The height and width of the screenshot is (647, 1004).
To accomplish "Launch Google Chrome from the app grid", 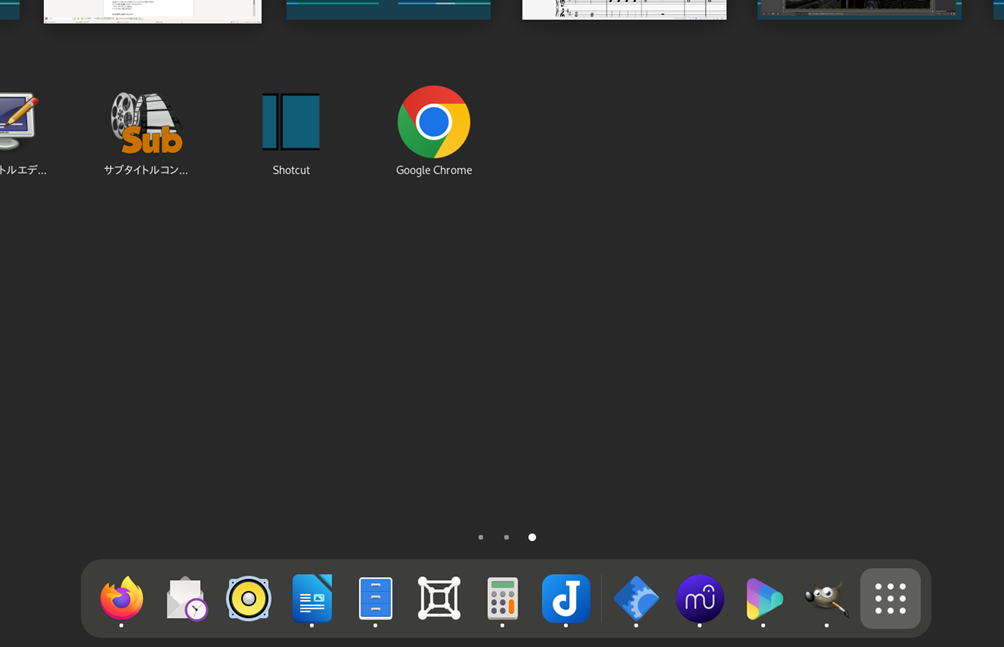I will 433,123.
